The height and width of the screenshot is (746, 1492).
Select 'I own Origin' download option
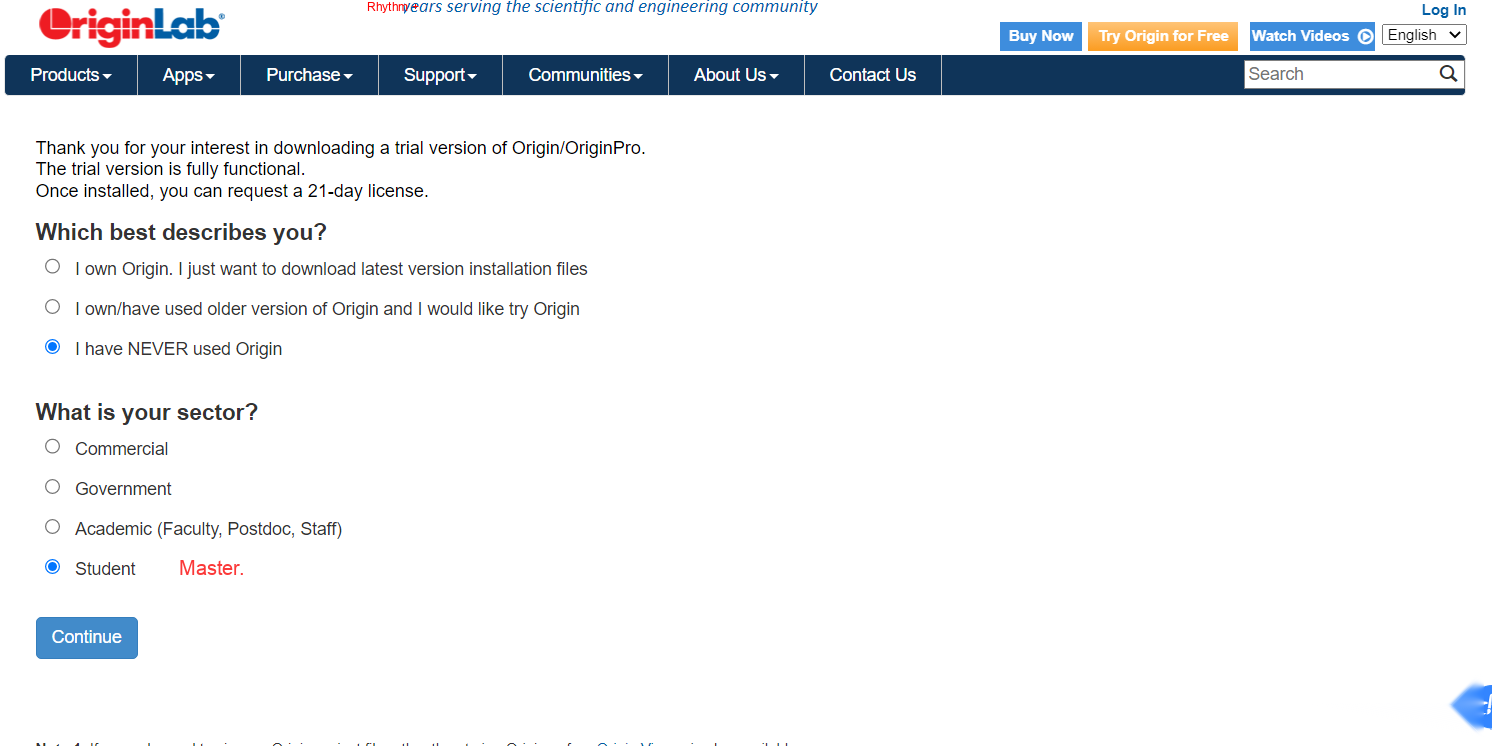coord(53,267)
